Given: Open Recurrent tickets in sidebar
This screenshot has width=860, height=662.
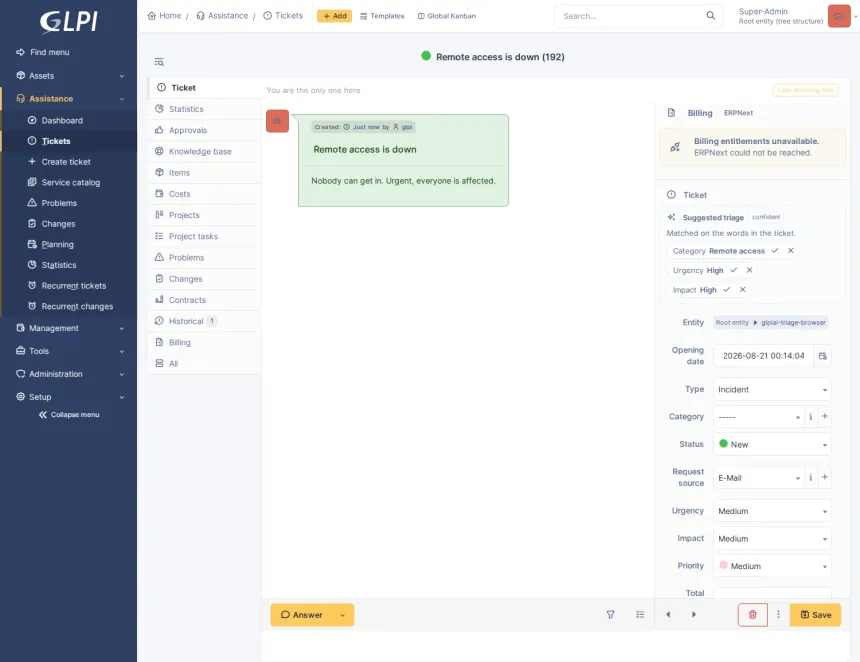Looking at the screenshot, I should (x=73, y=286).
